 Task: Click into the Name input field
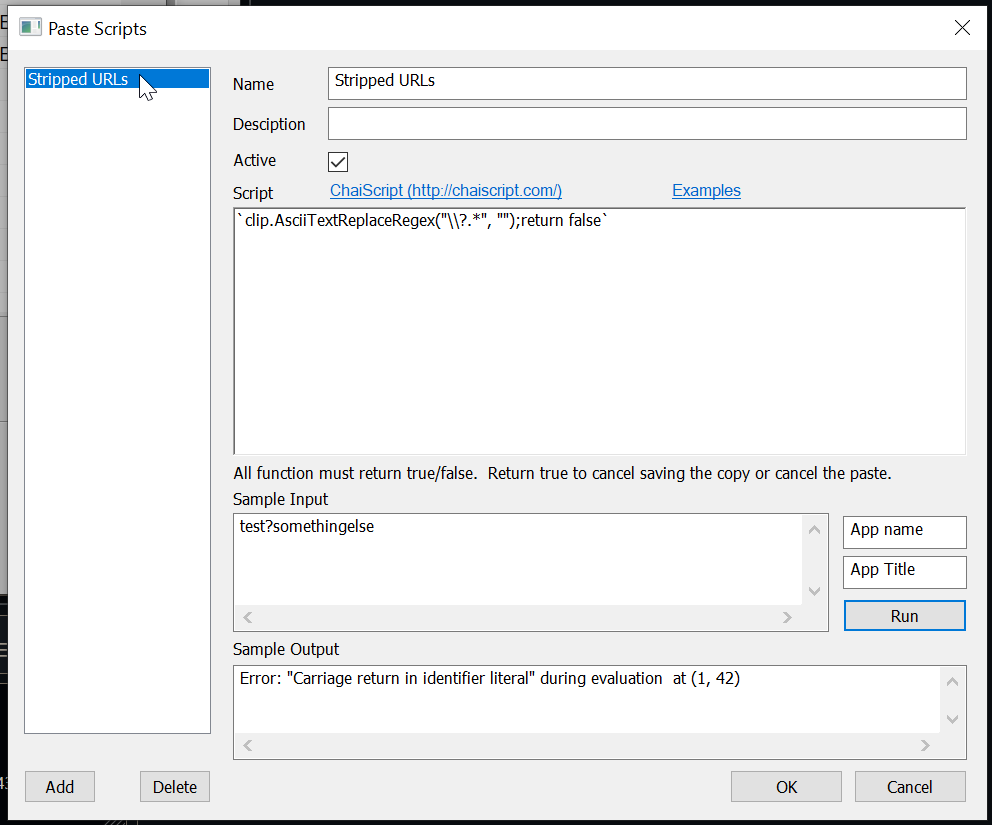pyautogui.click(x=647, y=84)
